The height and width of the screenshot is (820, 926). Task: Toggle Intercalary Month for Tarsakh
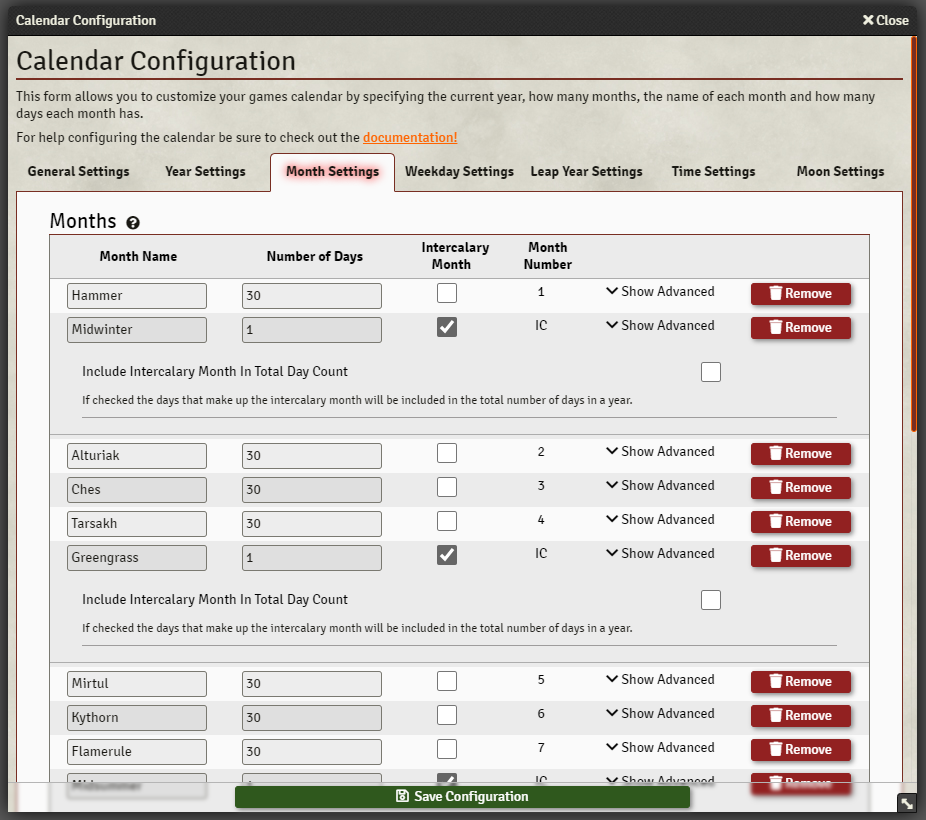pyautogui.click(x=446, y=521)
